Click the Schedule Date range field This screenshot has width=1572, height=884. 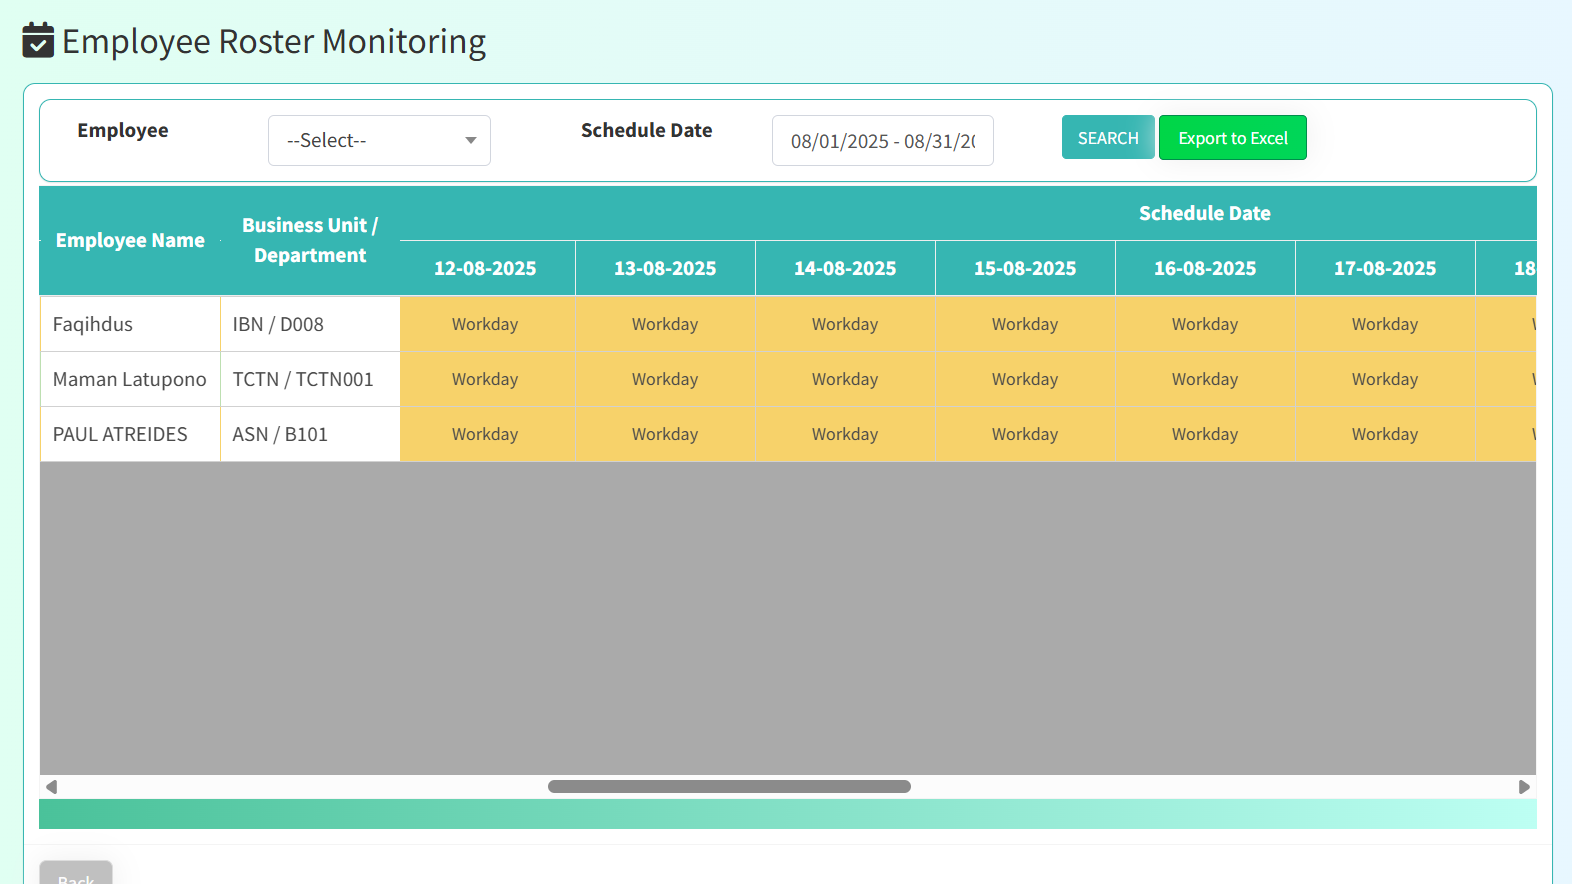(x=882, y=141)
